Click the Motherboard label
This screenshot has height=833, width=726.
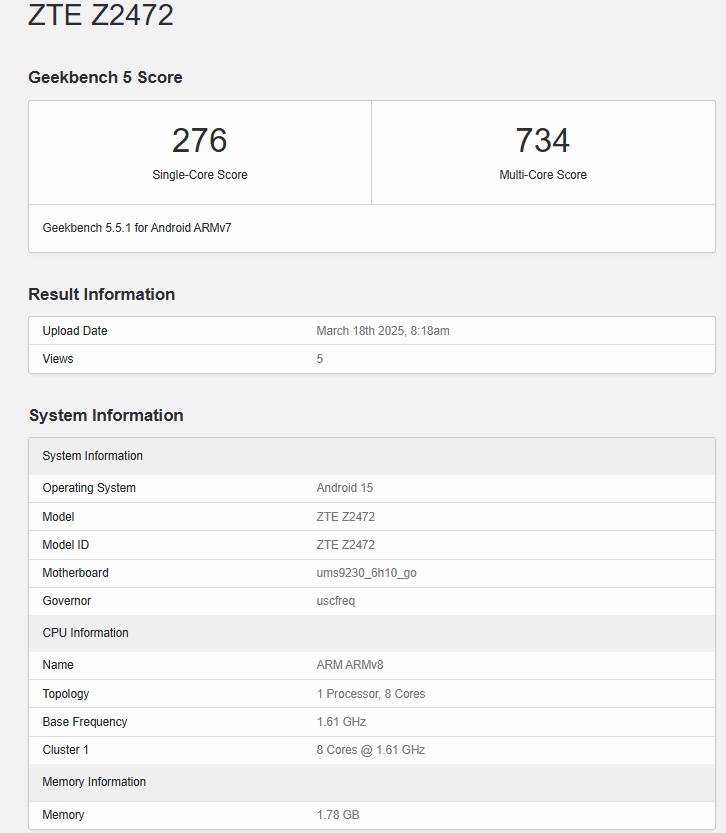pos(75,573)
